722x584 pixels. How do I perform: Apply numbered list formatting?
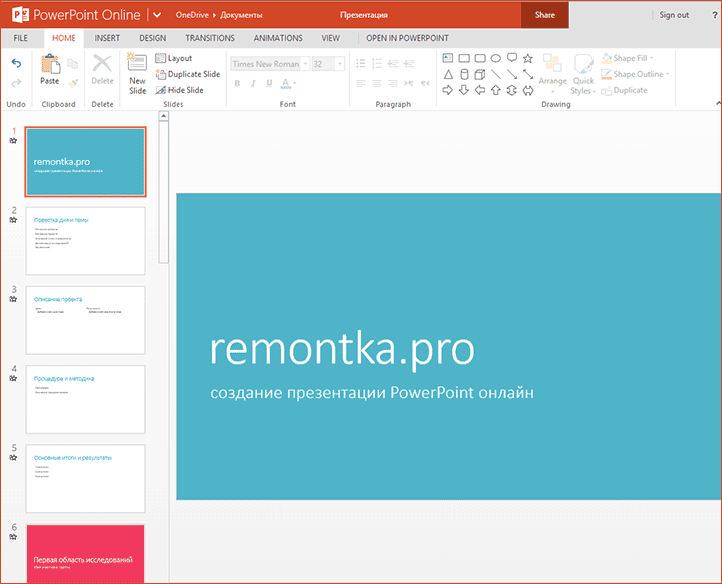377,64
